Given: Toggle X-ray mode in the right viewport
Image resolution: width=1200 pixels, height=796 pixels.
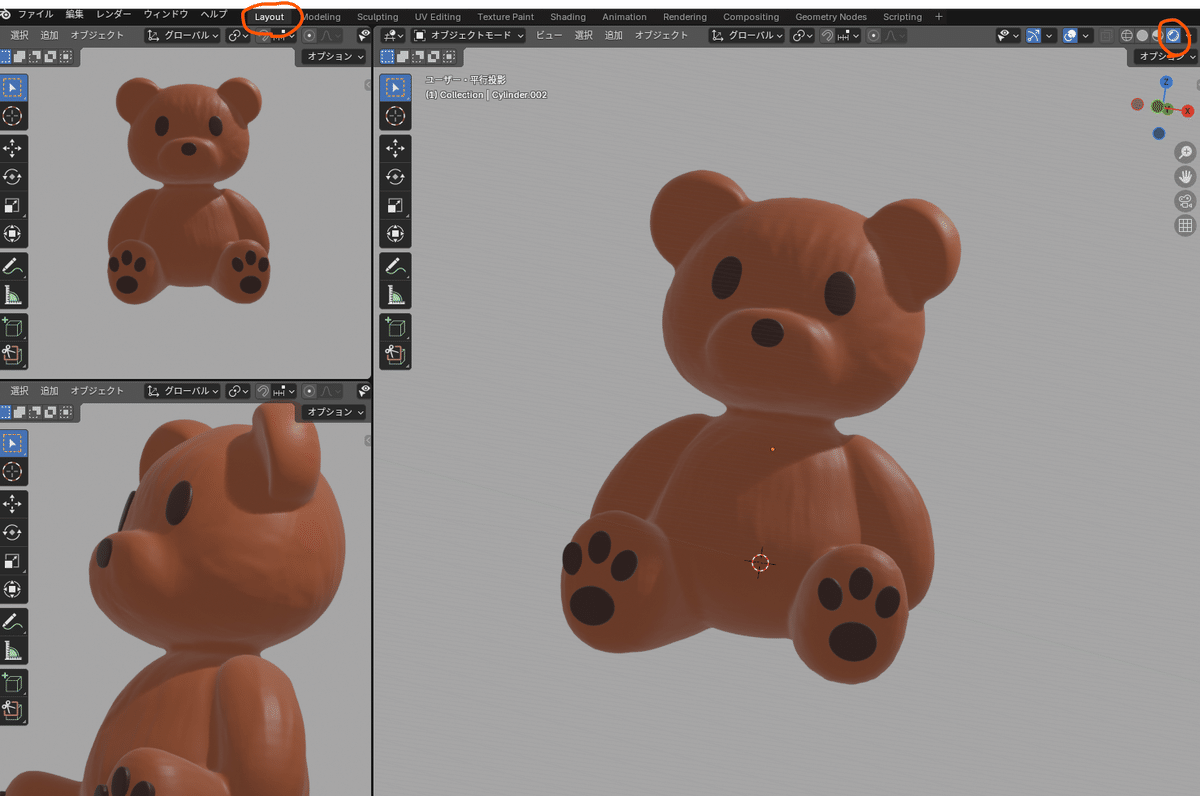Looking at the screenshot, I should click(x=1105, y=36).
